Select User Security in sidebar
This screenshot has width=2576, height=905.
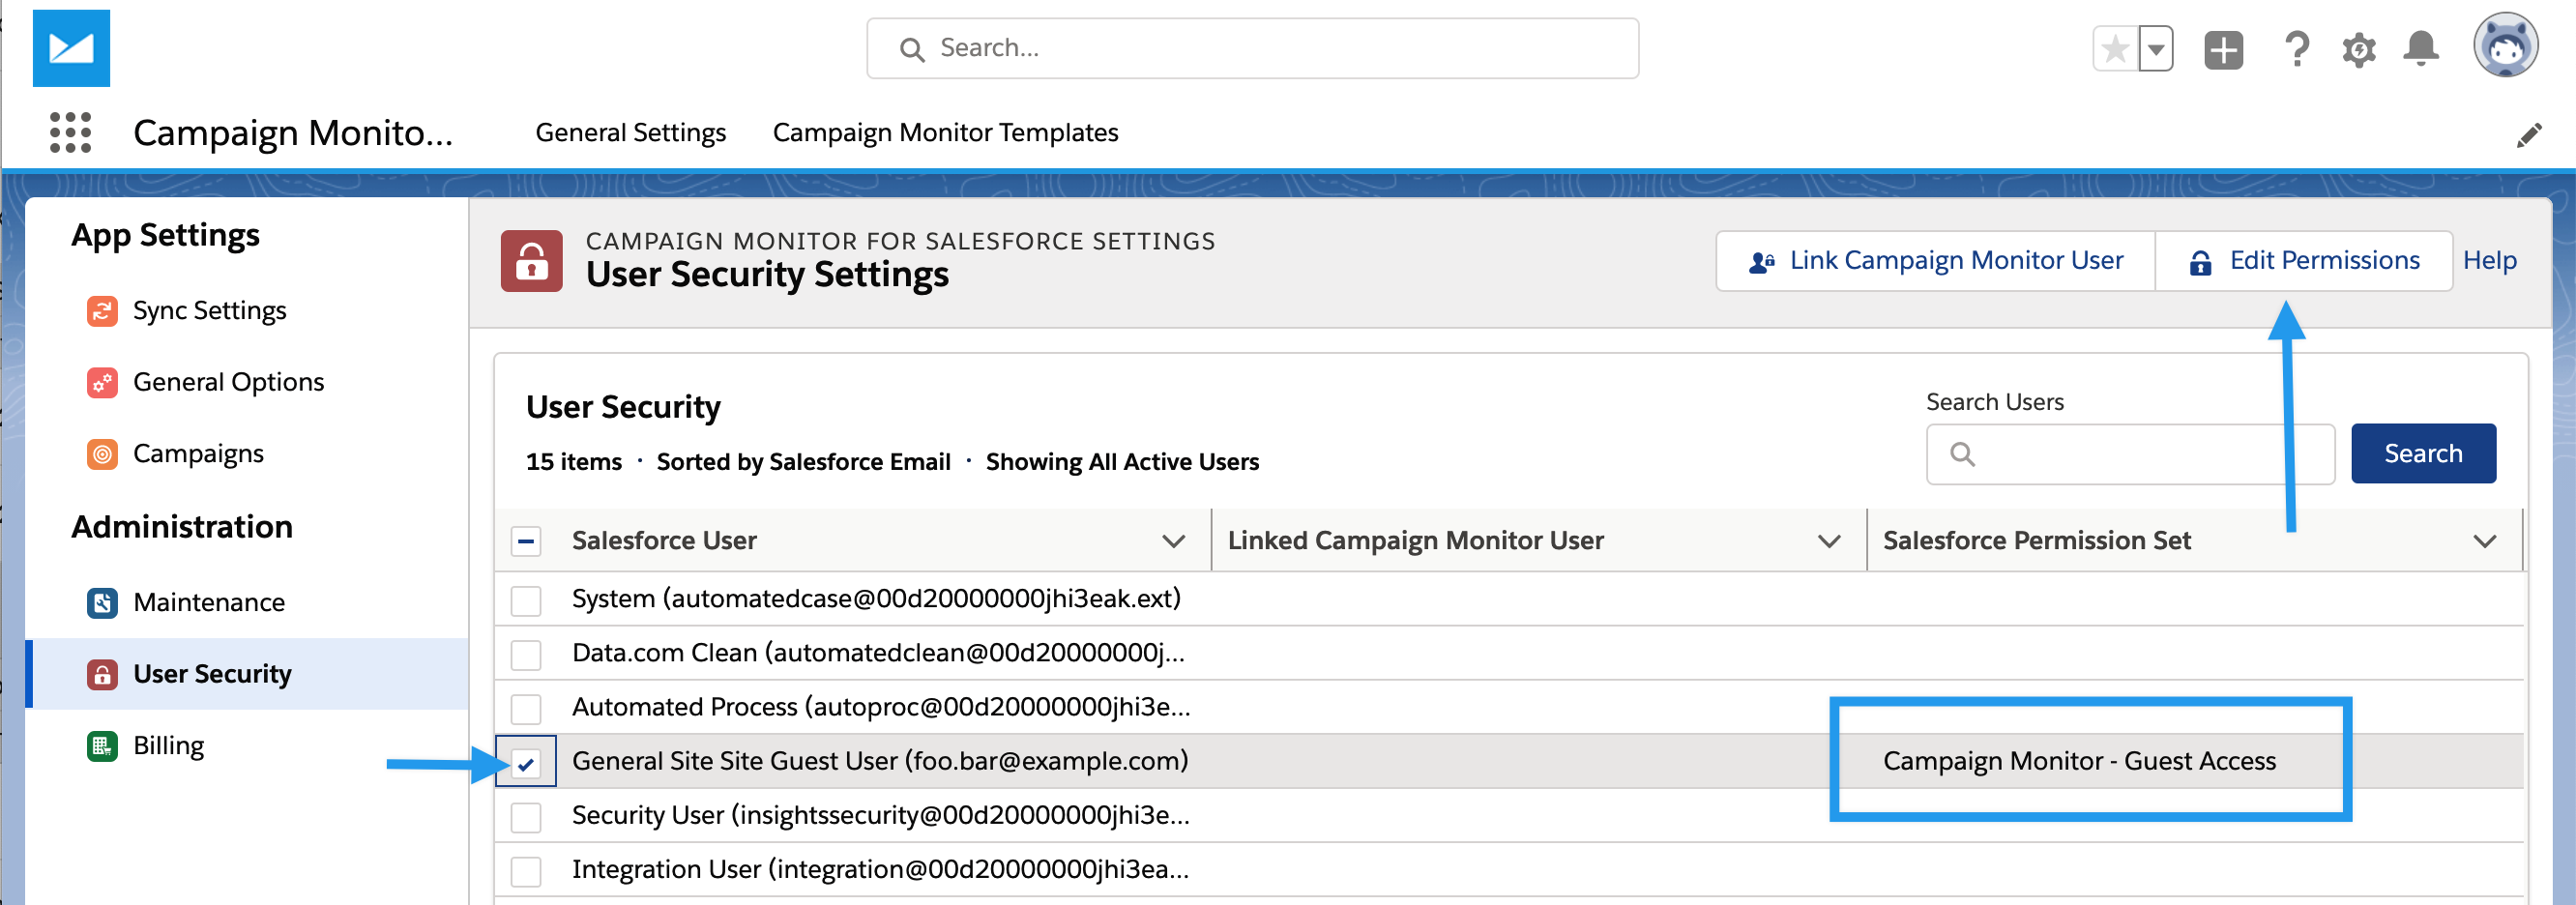(246, 674)
